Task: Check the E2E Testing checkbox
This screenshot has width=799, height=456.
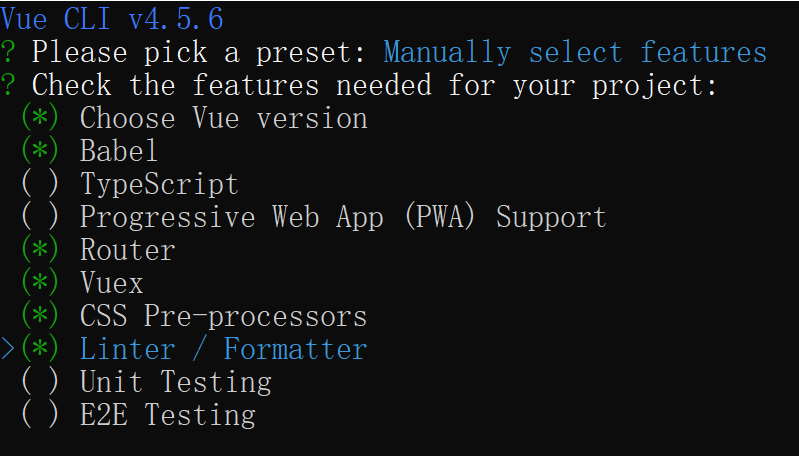Action: click(x=40, y=415)
